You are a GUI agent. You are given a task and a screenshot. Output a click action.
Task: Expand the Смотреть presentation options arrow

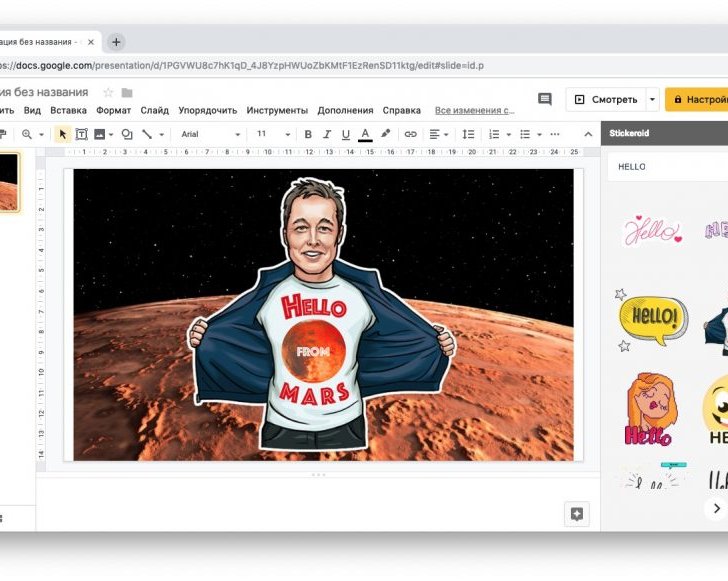(652, 99)
